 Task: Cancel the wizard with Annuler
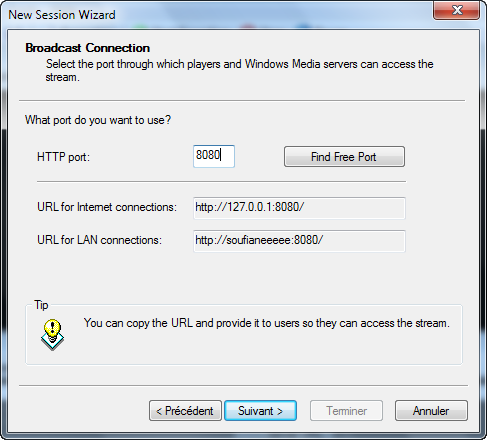click(431, 411)
